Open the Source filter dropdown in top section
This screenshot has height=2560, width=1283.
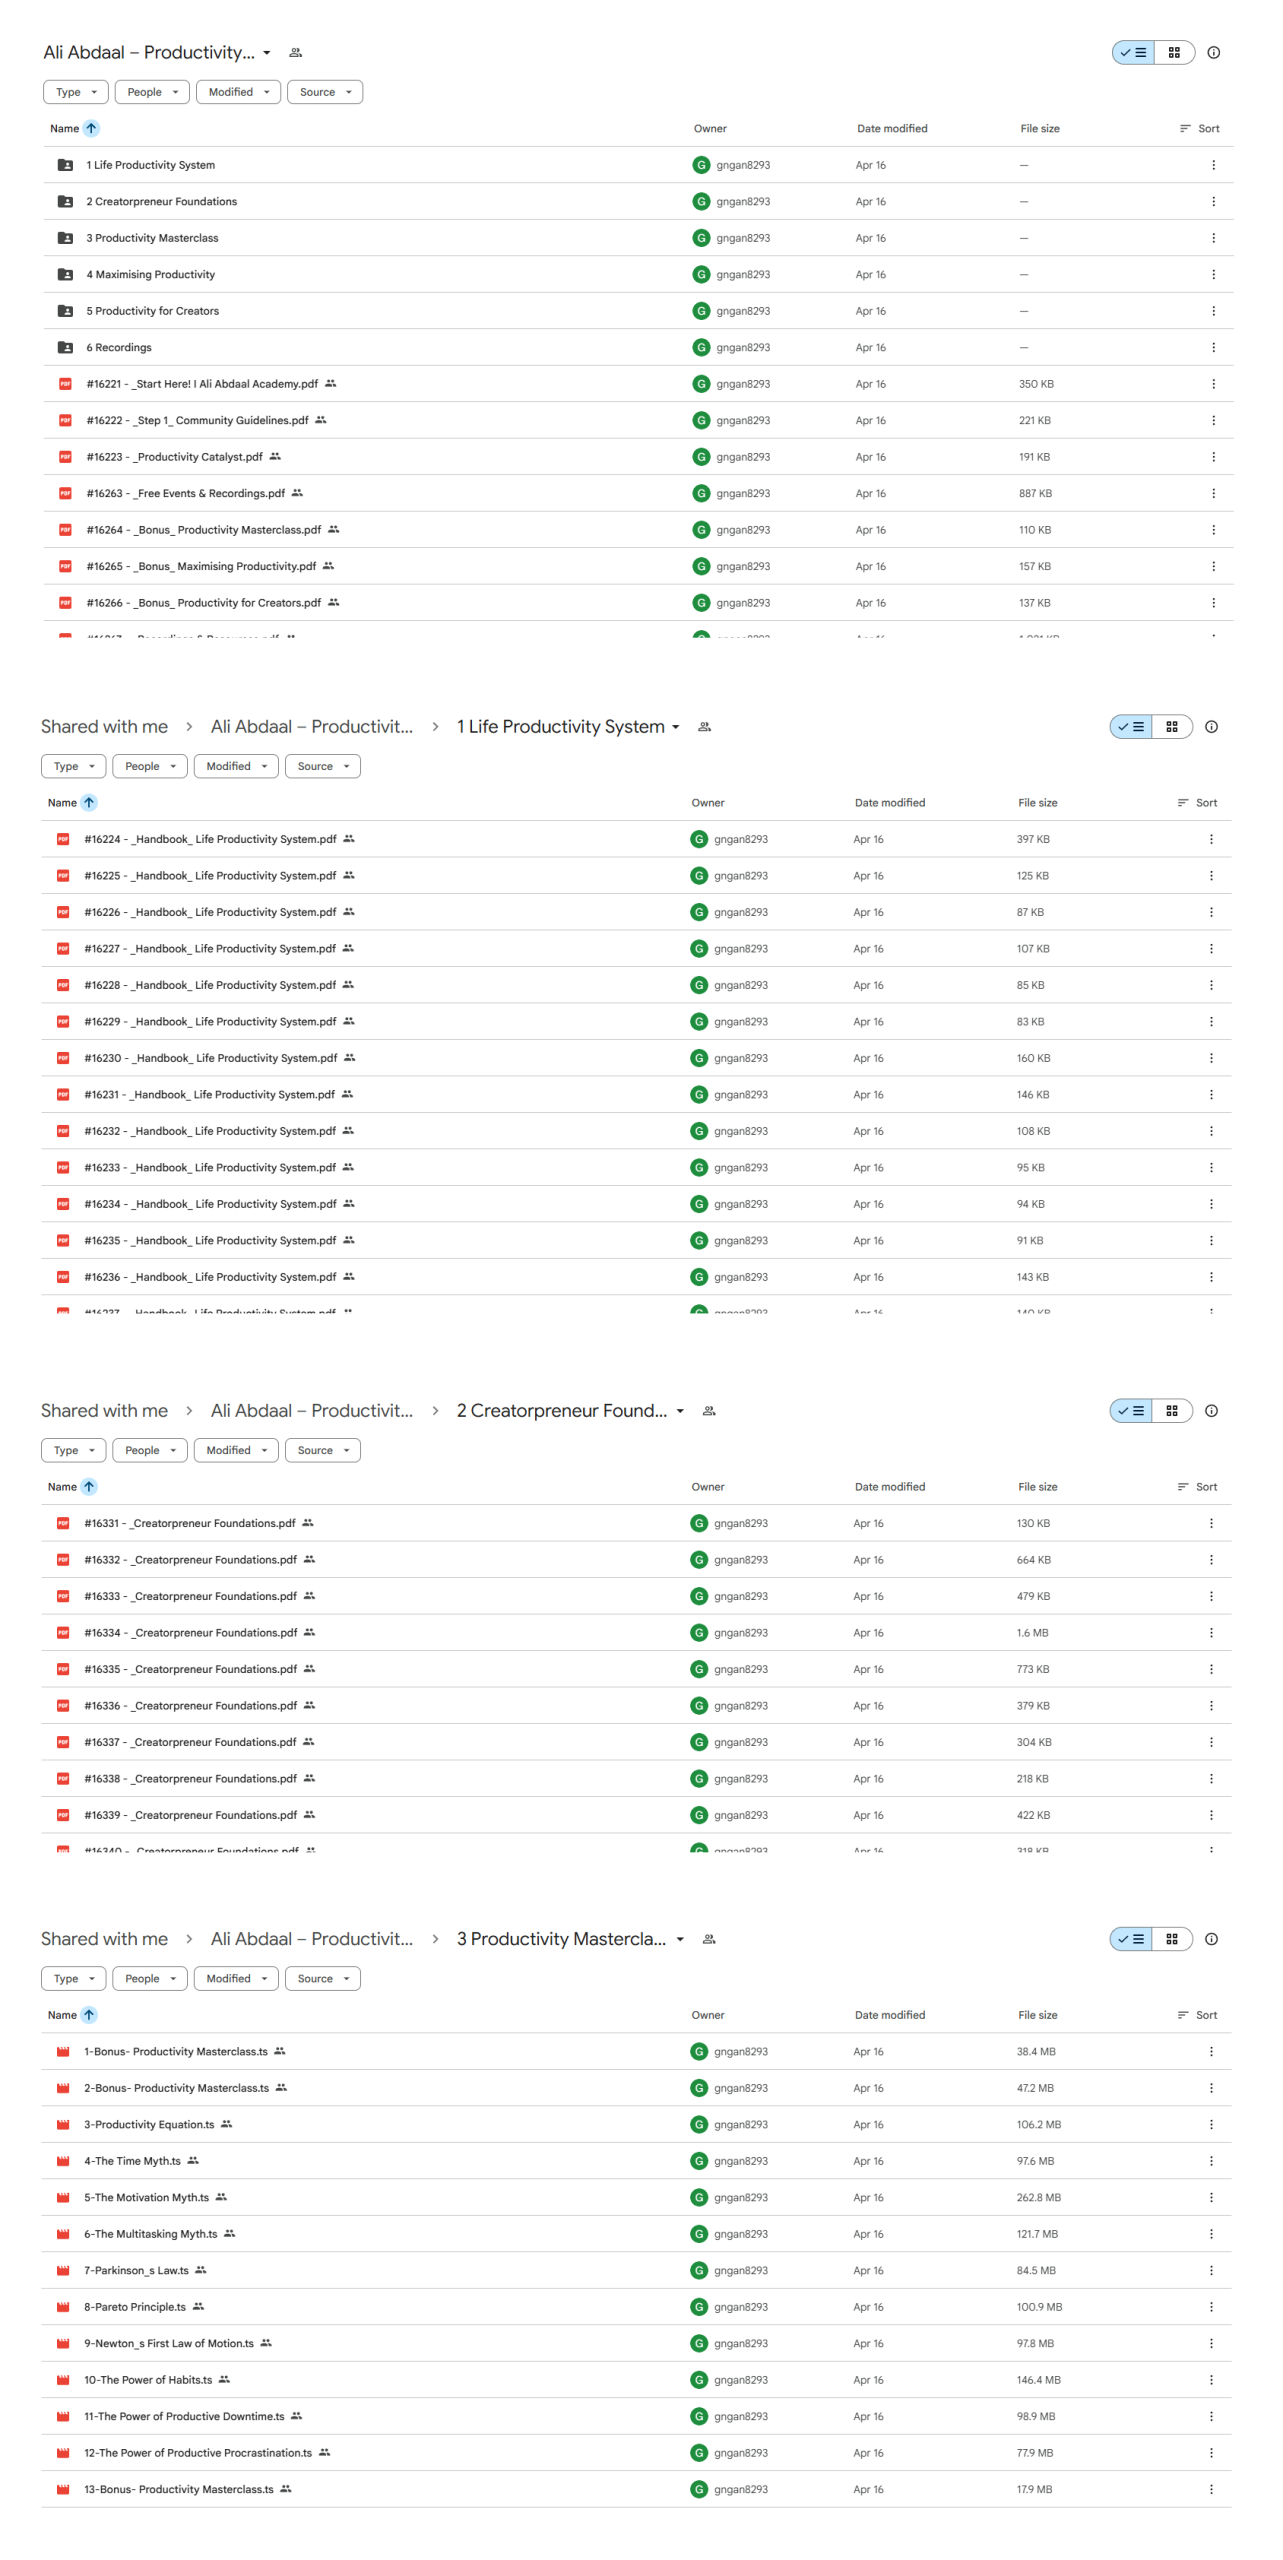coord(325,92)
